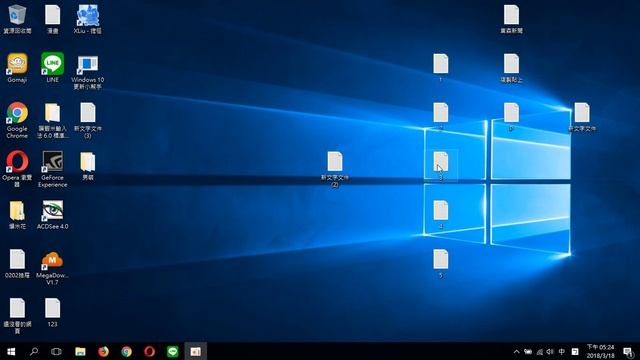Select the GeForce Experience desktop shortcut
The image size is (640, 360).
click(x=52, y=169)
